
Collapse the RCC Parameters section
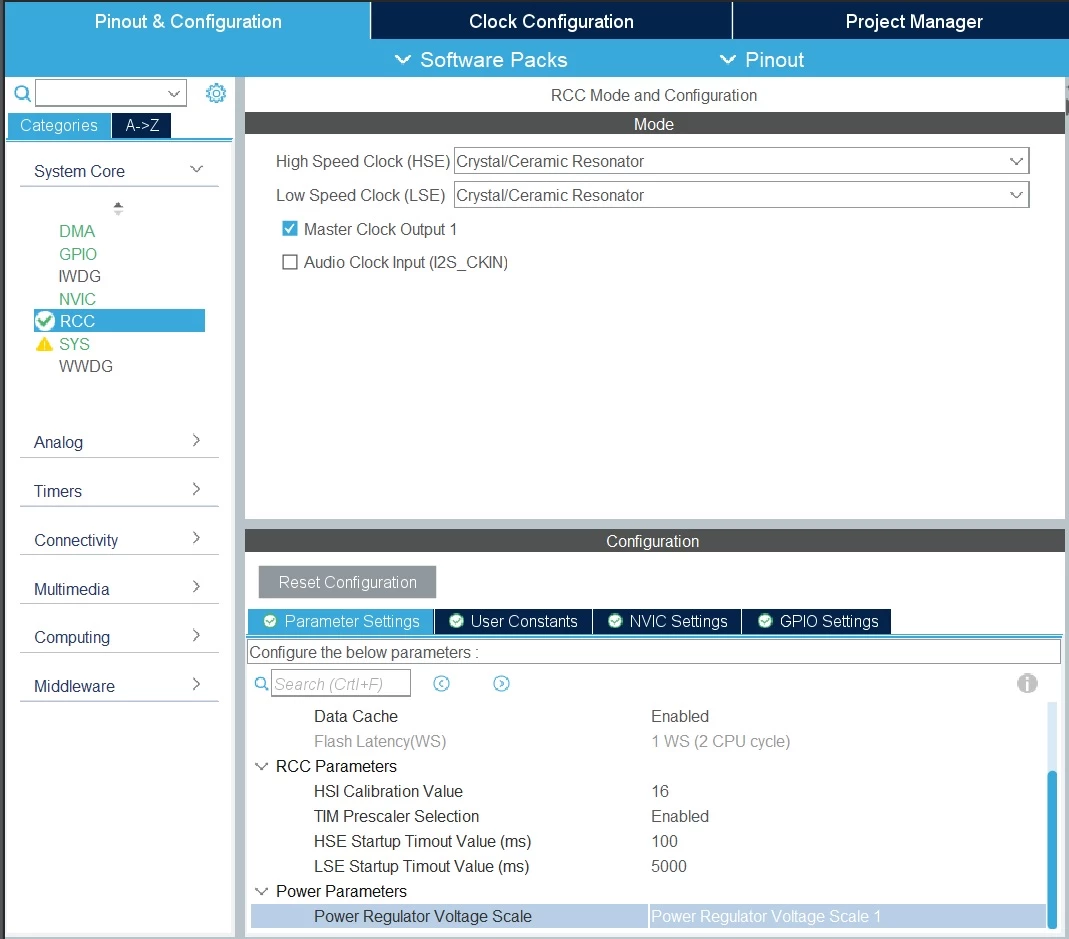(261, 766)
